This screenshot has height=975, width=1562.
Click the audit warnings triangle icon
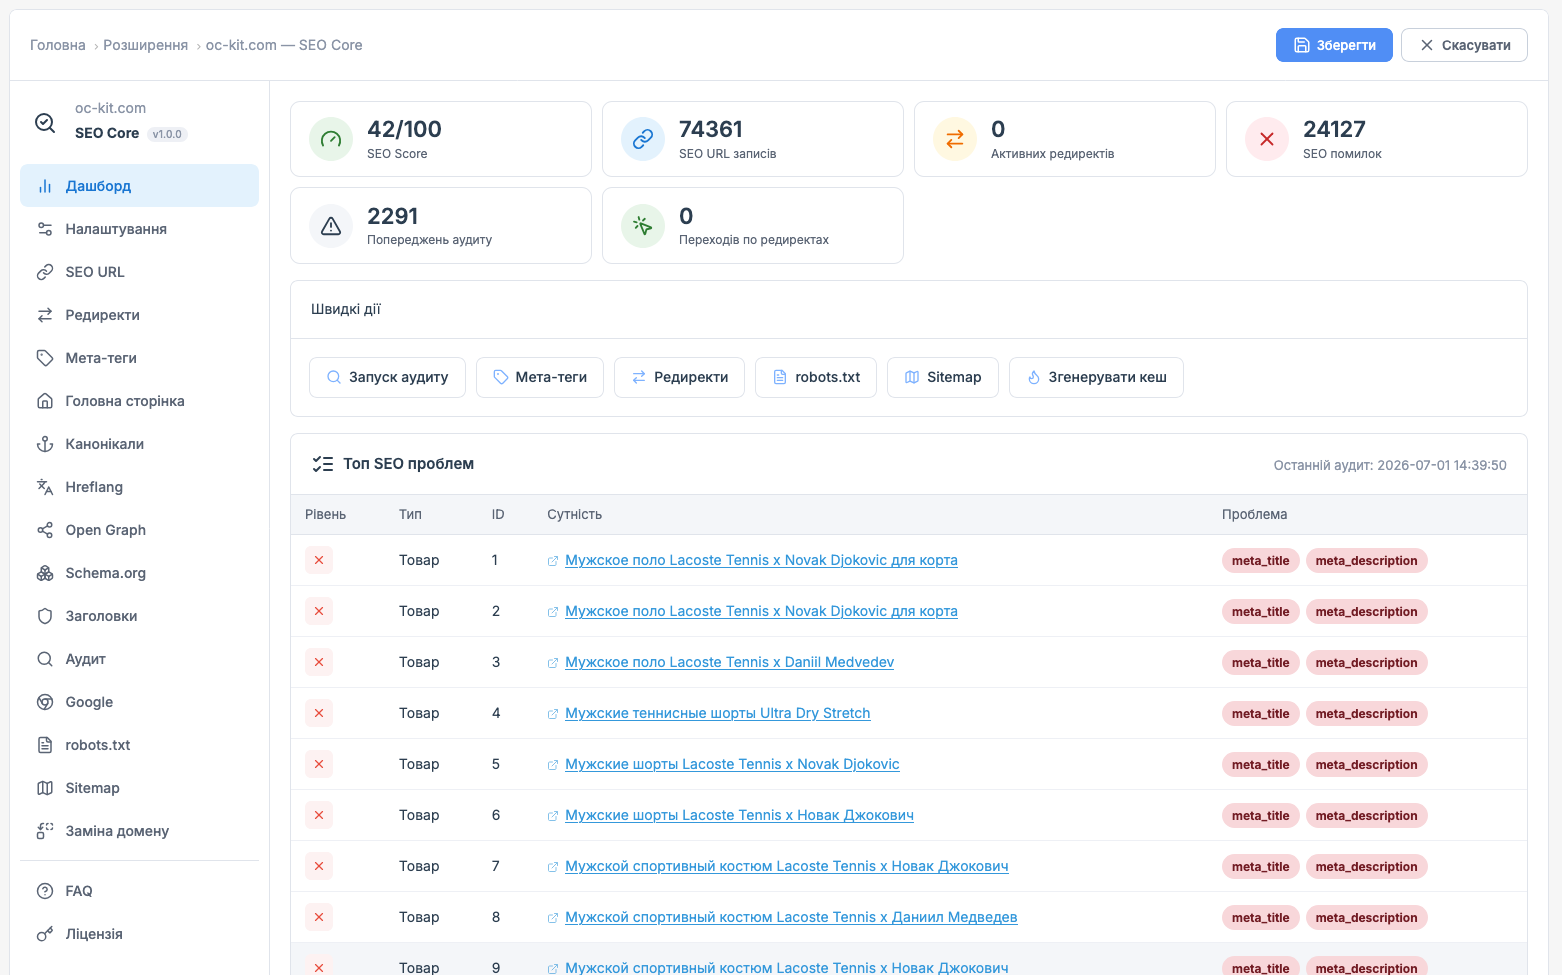(x=331, y=226)
